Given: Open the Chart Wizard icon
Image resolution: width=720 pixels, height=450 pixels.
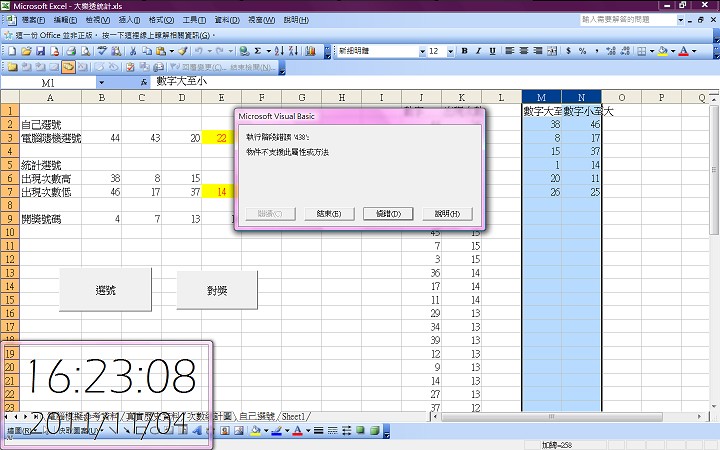Looking at the screenshot, I should (x=310, y=51).
